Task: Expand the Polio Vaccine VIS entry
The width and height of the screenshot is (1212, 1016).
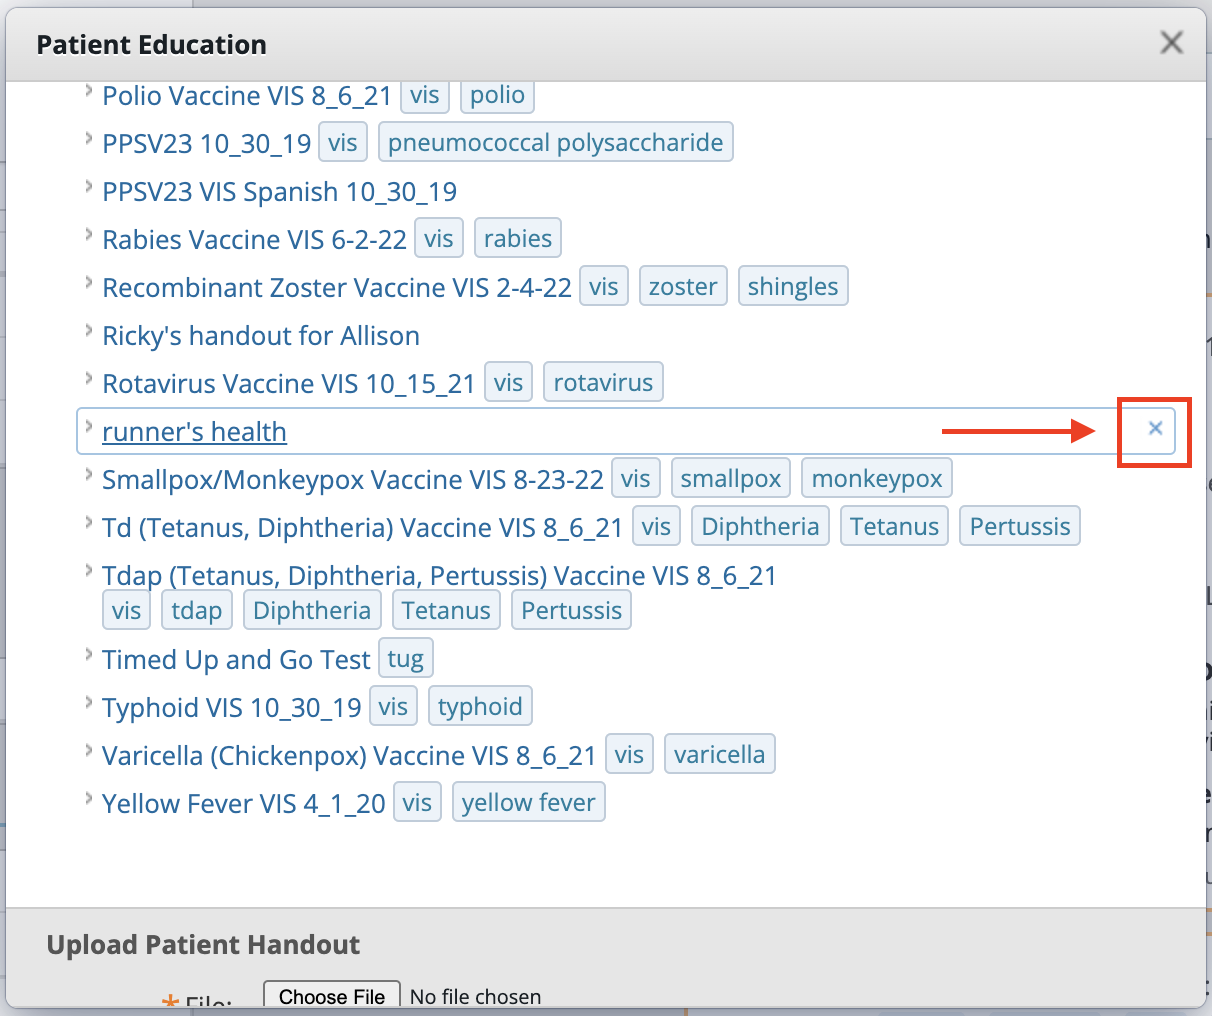Action: 89,91
